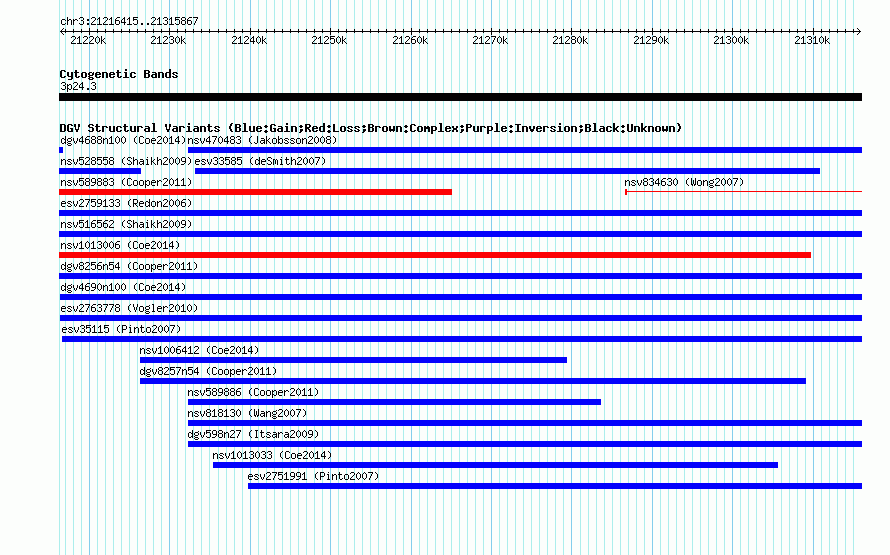Viewport: 890px width, 555px height.
Task: Click the 21230k ruler tick label
Action: tap(168, 40)
